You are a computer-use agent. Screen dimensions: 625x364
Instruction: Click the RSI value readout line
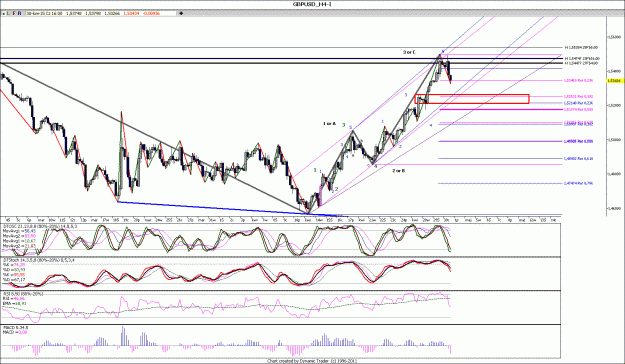[x=14, y=299]
